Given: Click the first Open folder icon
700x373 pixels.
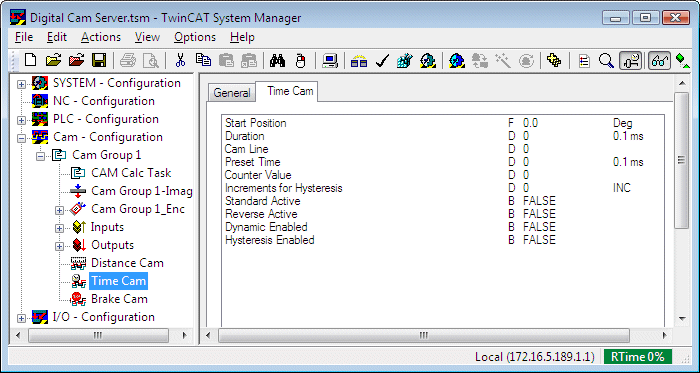Looking at the screenshot, I should point(53,60).
